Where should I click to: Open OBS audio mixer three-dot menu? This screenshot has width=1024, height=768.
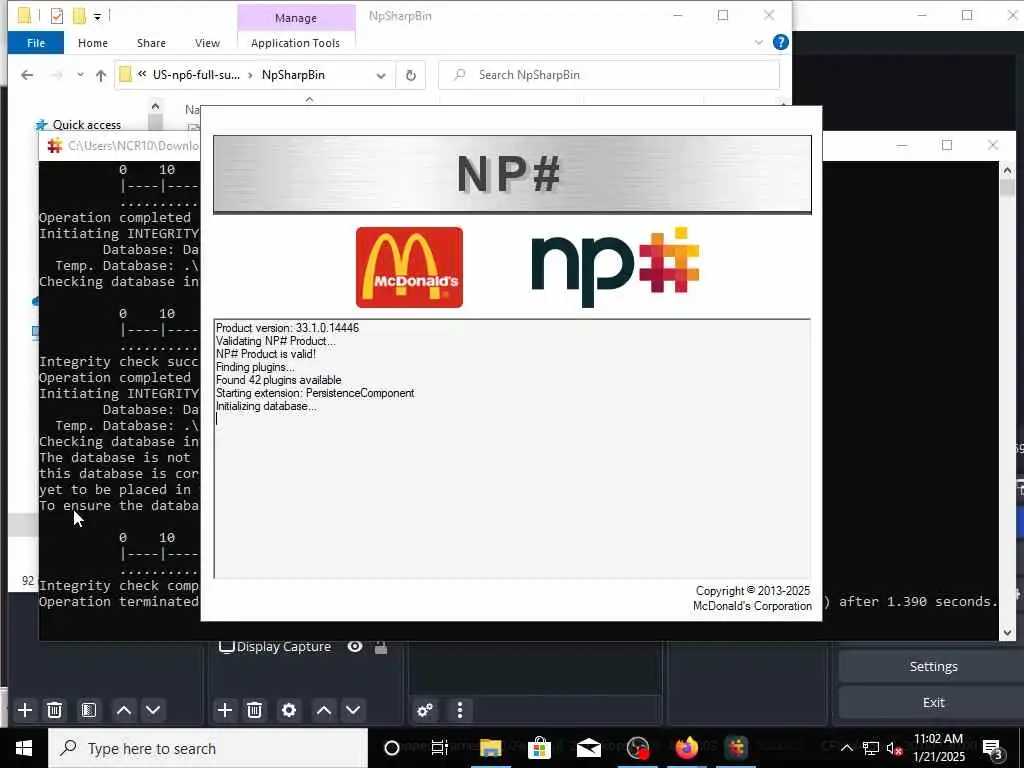click(x=460, y=710)
